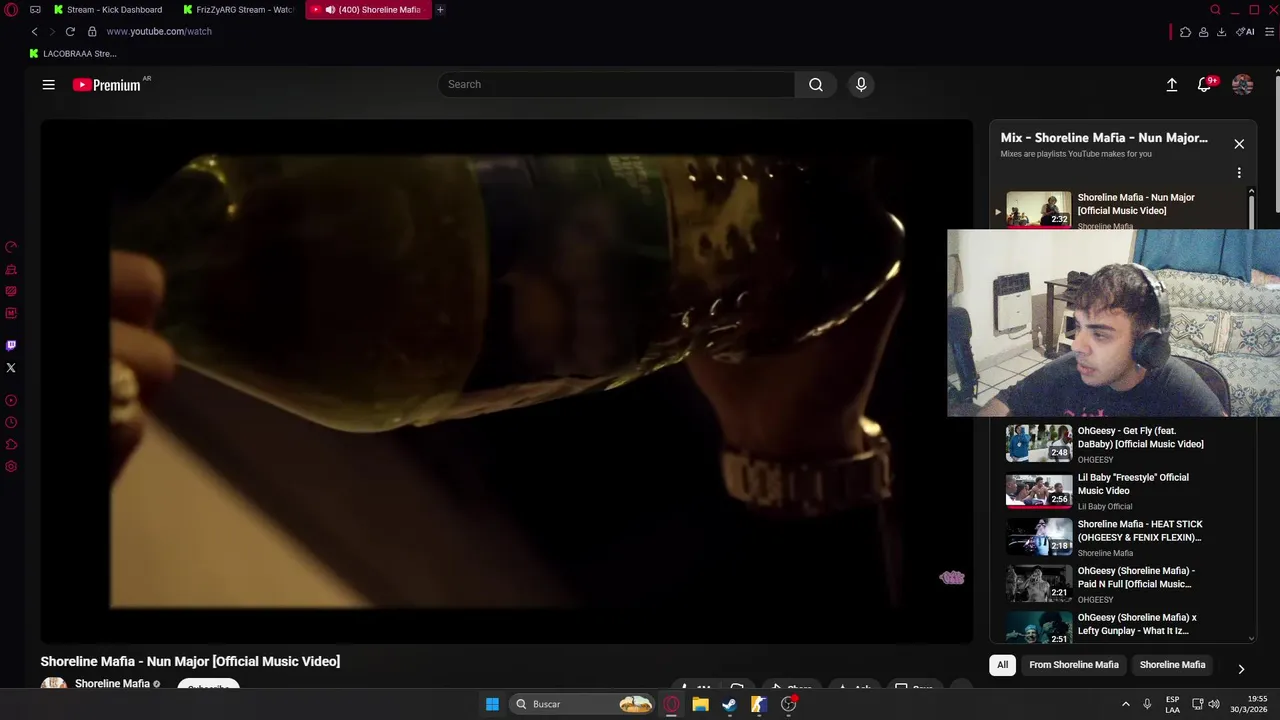1280x720 pixels.
Task: Open the Opera sidebar X icon
Action: pos(11,367)
